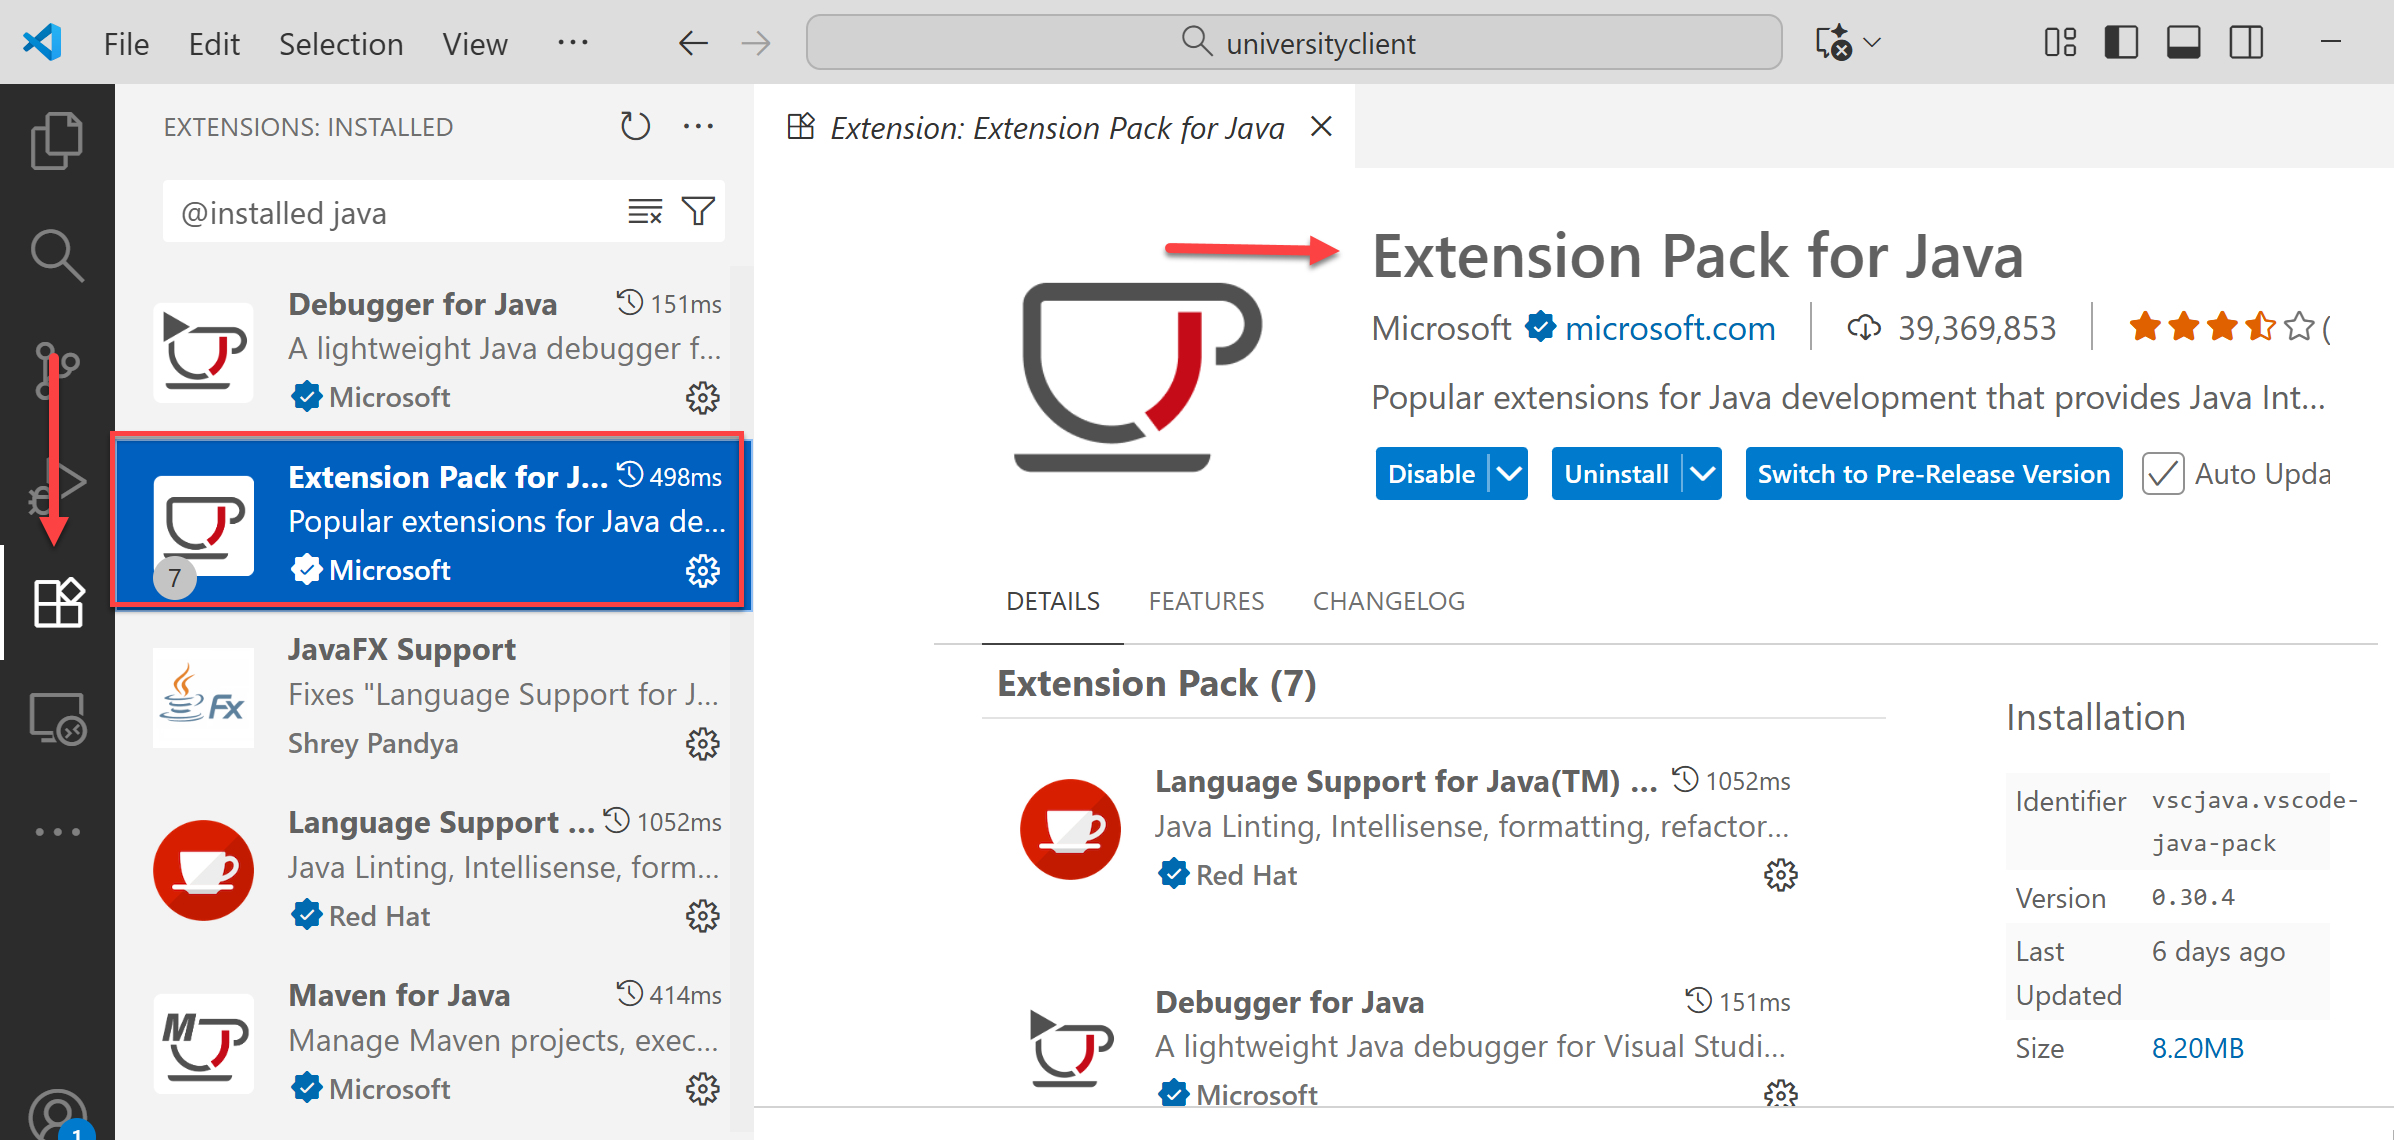Switch to the FEATURES tab
The image size is (2394, 1140).
pyautogui.click(x=1206, y=601)
